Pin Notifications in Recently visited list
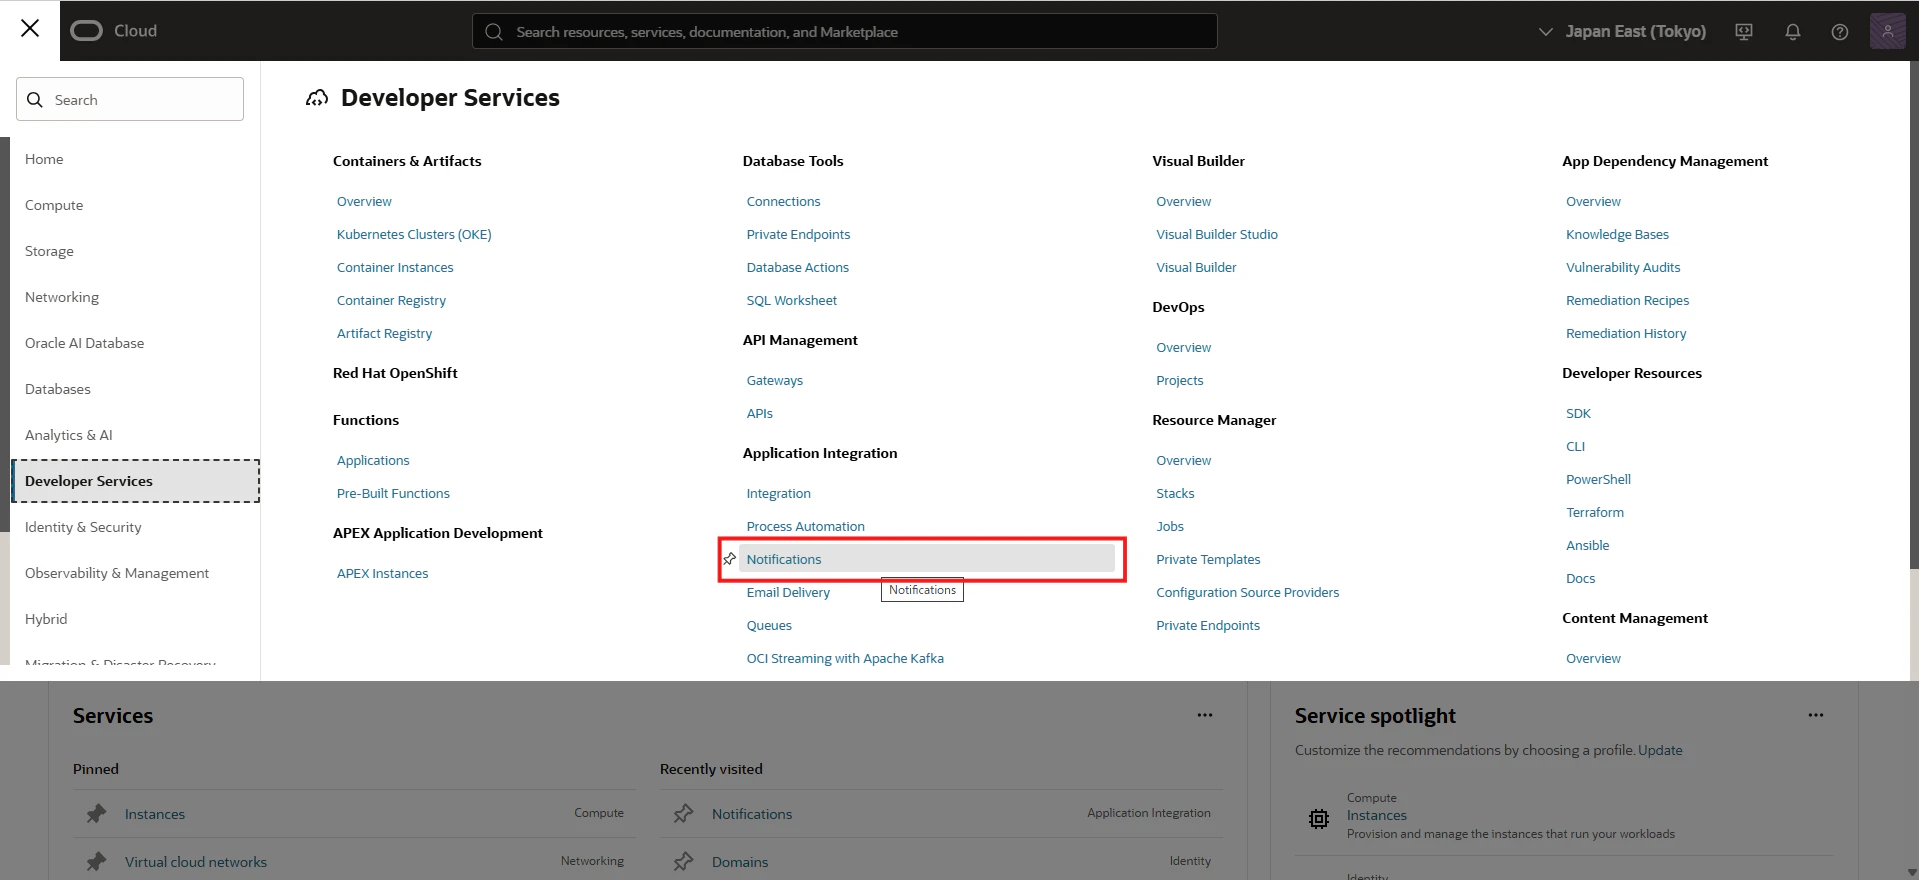 coord(683,814)
